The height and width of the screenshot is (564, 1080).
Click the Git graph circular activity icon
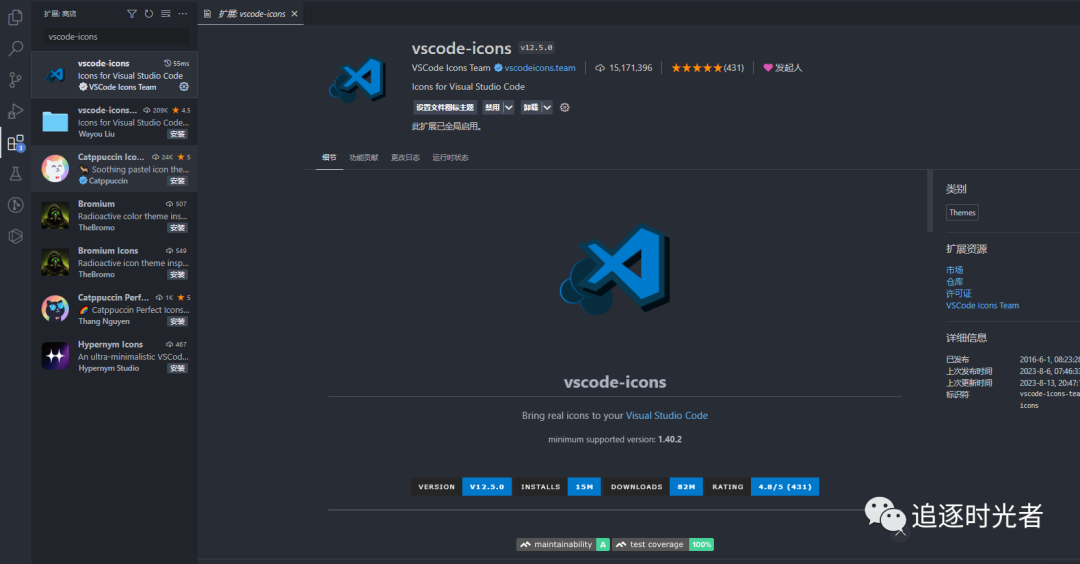coord(15,205)
